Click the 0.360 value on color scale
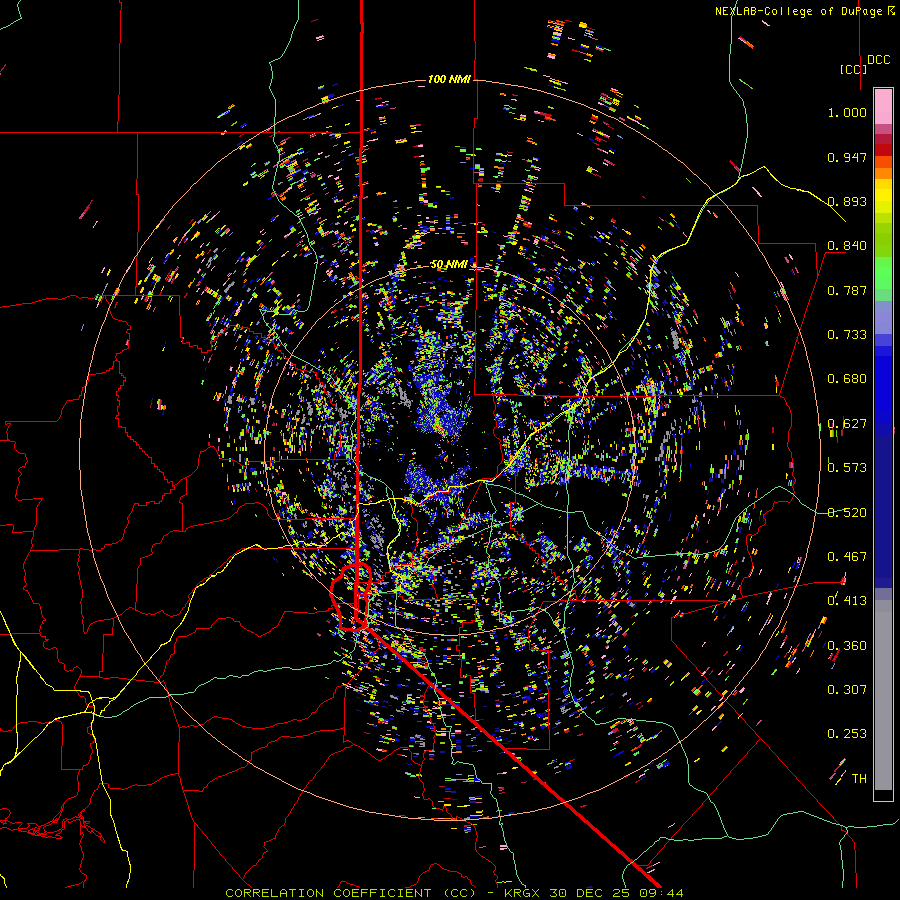900x900 pixels. click(x=847, y=646)
